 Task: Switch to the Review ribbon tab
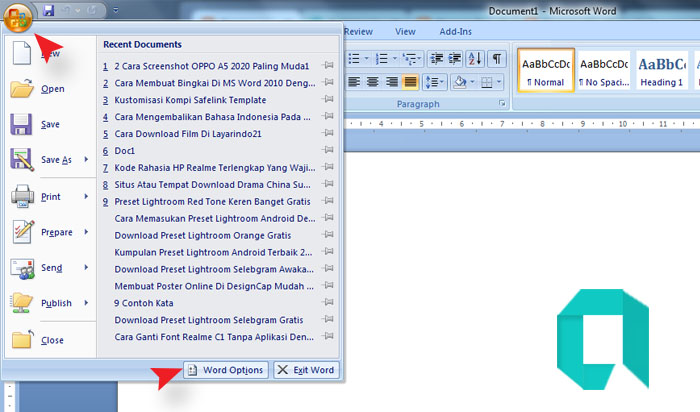358,32
